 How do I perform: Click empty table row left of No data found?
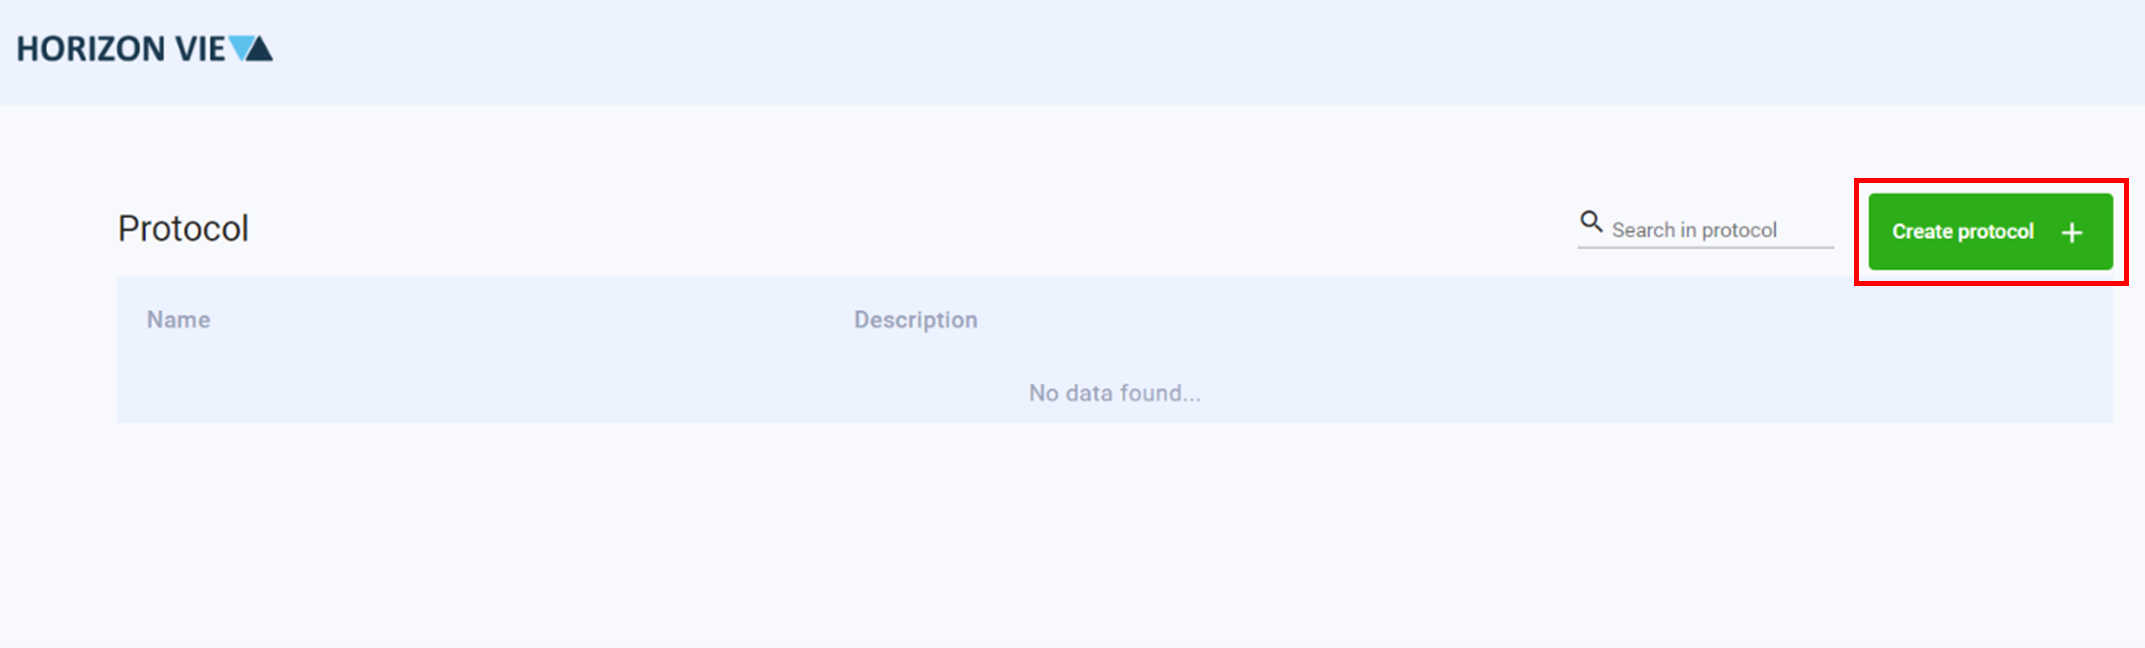point(500,393)
